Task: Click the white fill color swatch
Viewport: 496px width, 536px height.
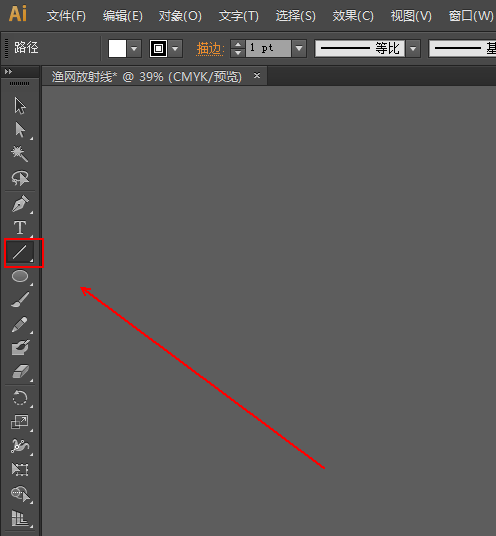Action: [118, 49]
